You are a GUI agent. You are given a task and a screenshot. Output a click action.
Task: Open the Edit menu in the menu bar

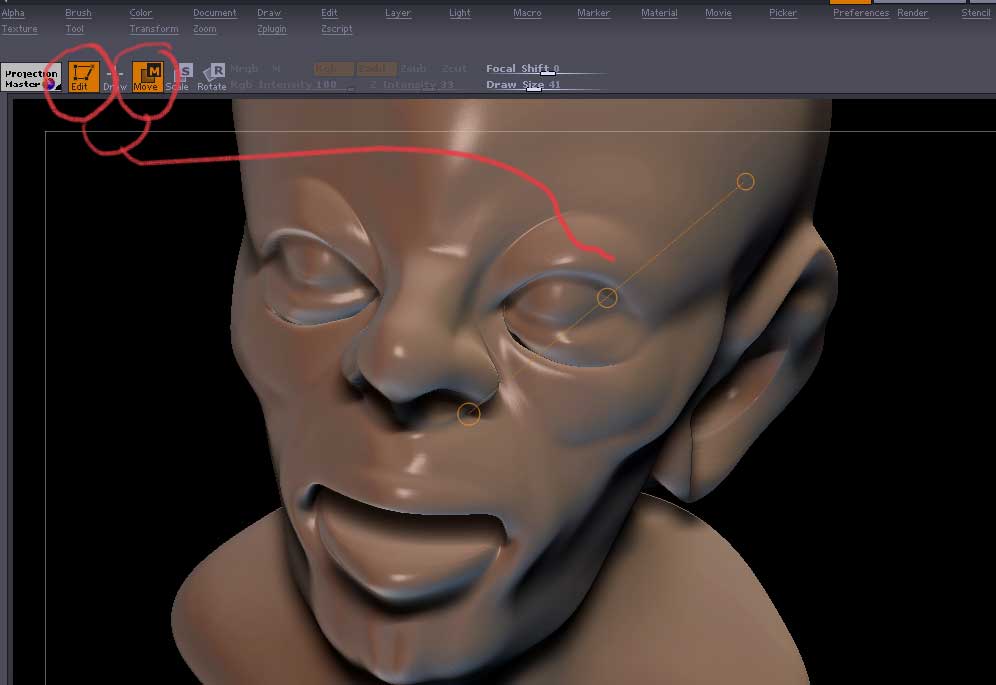pyautogui.click(x=329, y=13)
